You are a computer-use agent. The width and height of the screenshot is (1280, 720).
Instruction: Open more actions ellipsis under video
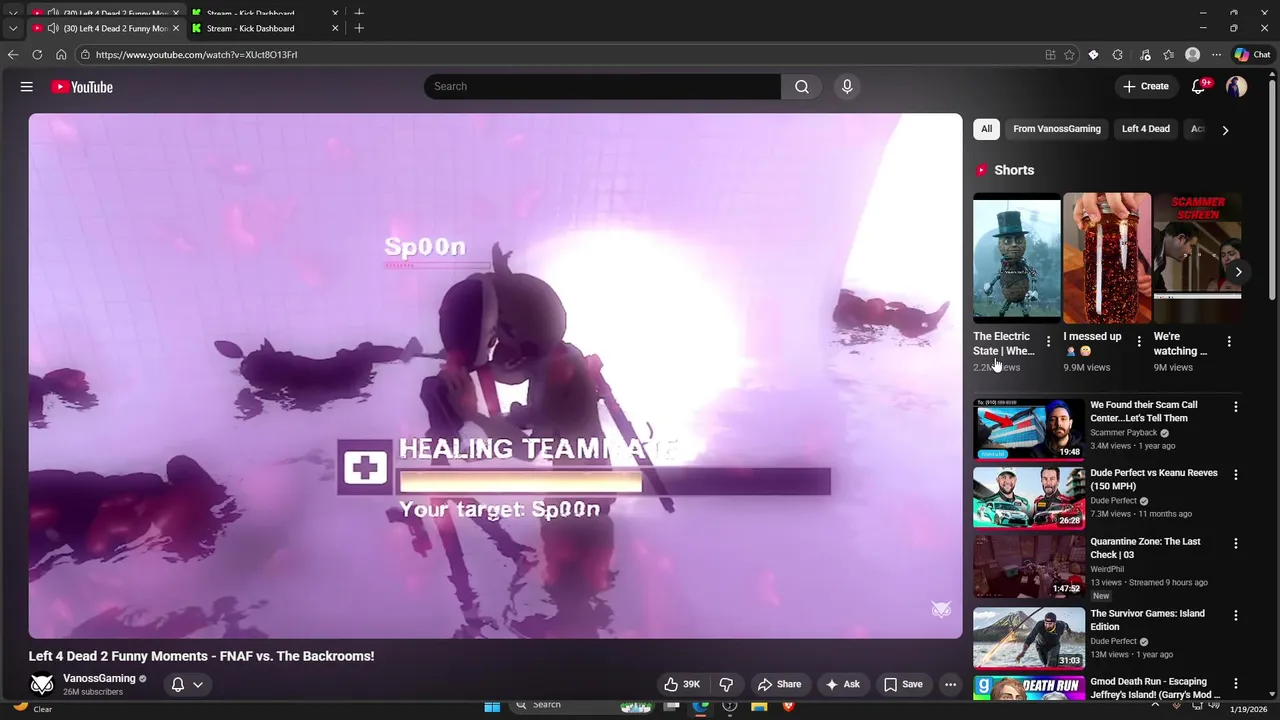950,684
